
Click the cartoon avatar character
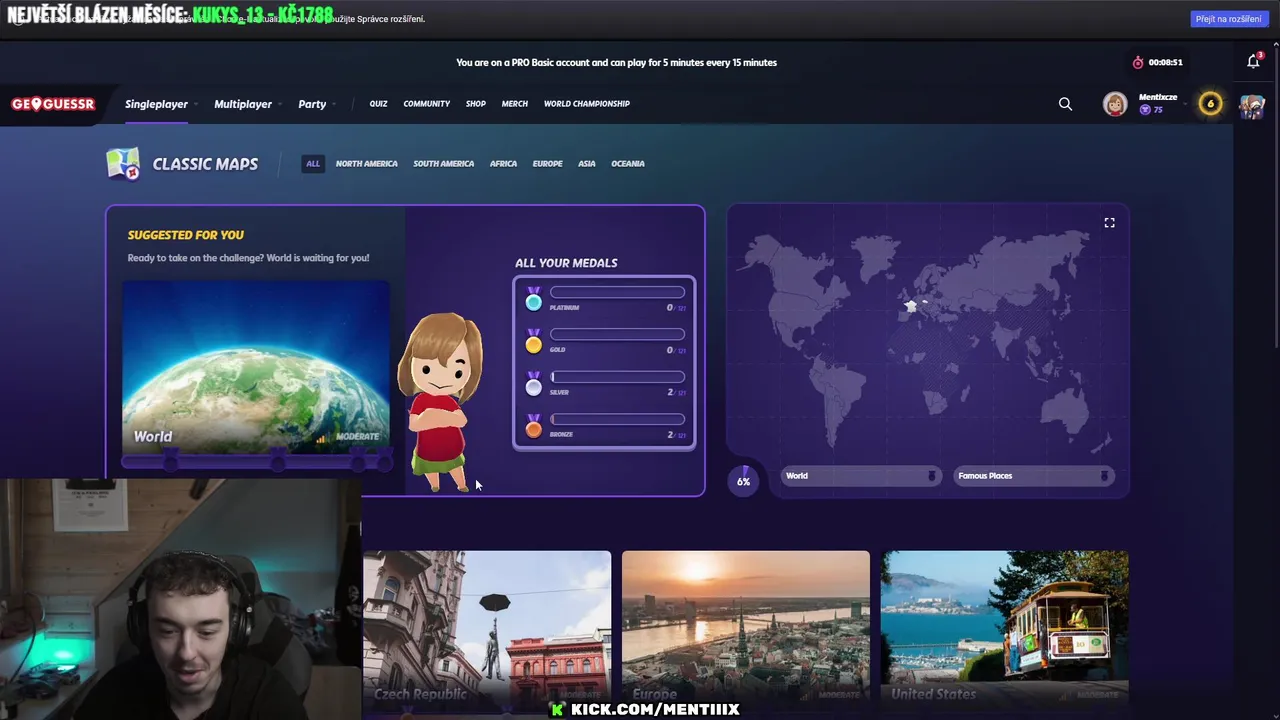(x=440, y=402)
